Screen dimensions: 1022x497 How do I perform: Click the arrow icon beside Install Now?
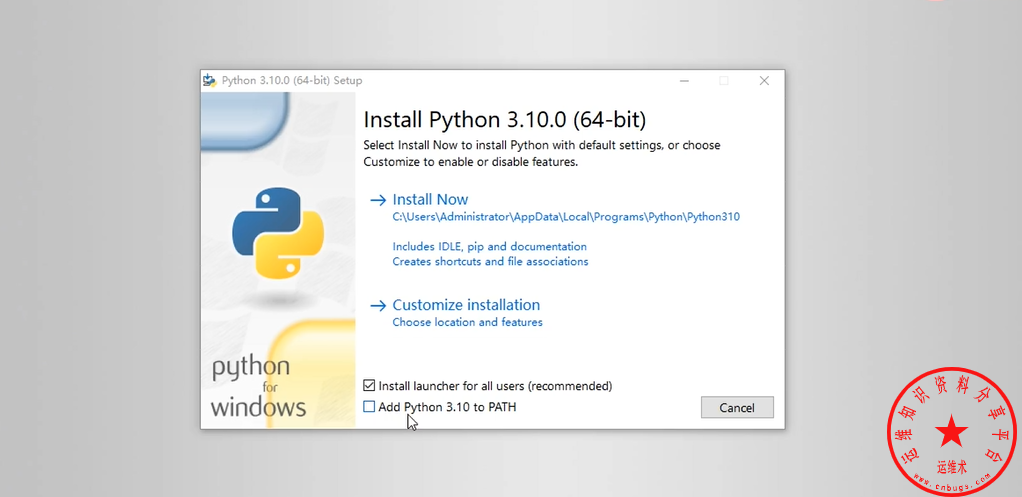coord(378,200)
